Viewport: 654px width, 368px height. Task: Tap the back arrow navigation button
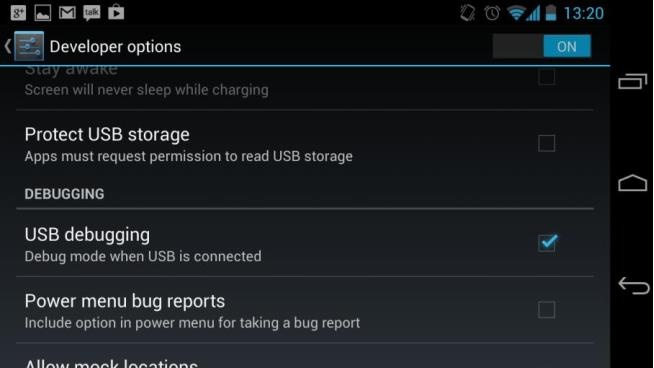(634, 286)
